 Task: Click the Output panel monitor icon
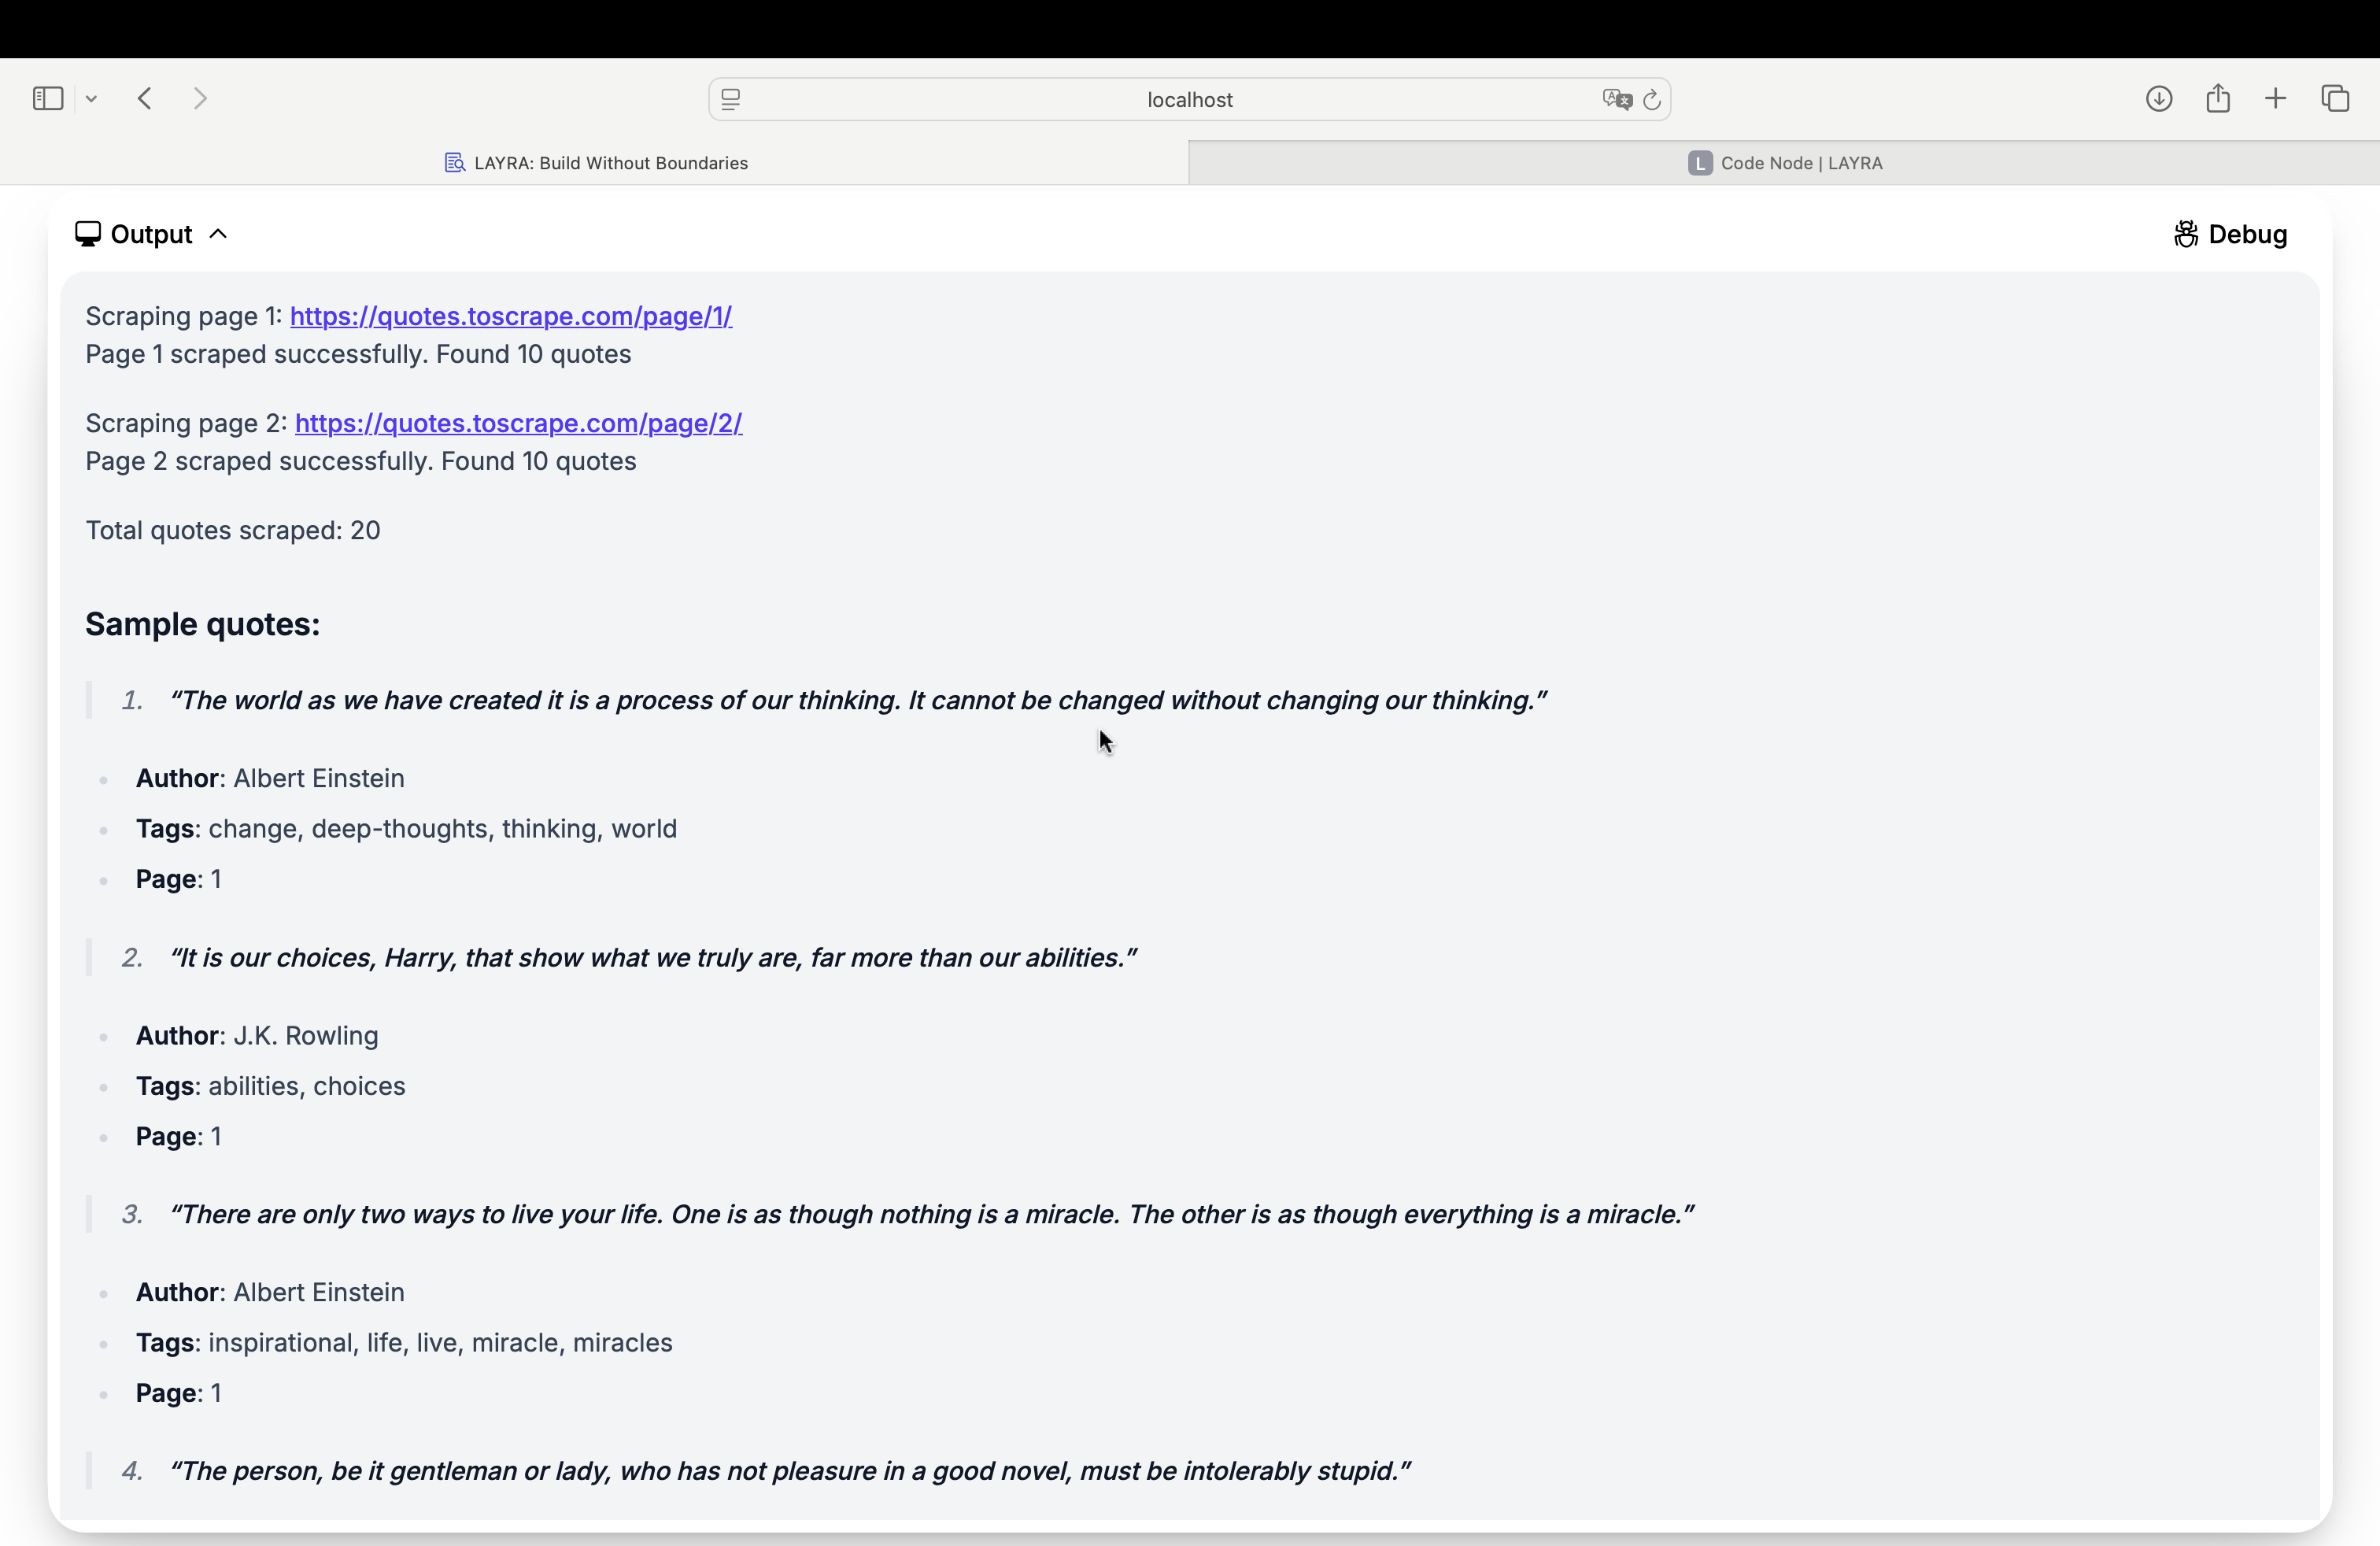pos(88,234)
